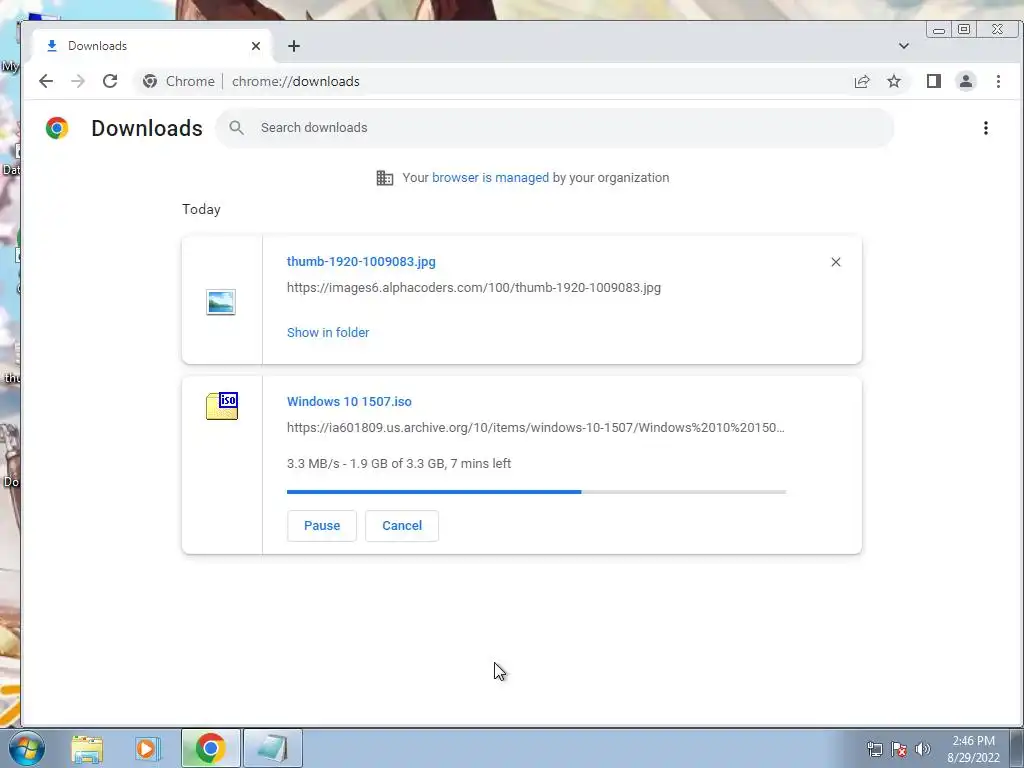Click the taskbar clock 2:46 PM
Screen dimensions: 1024x768
[x=973, y=749]
